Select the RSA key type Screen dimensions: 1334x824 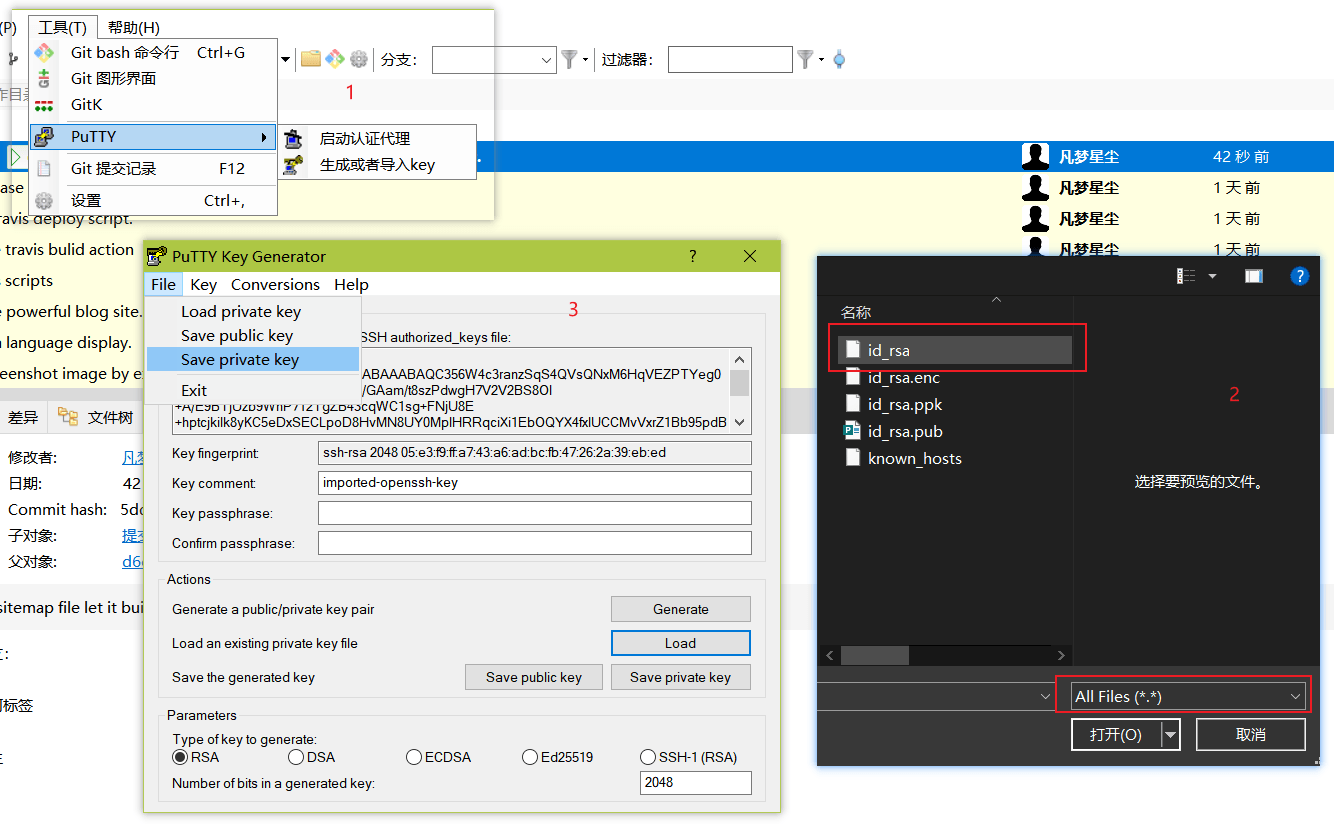[181, 757]
